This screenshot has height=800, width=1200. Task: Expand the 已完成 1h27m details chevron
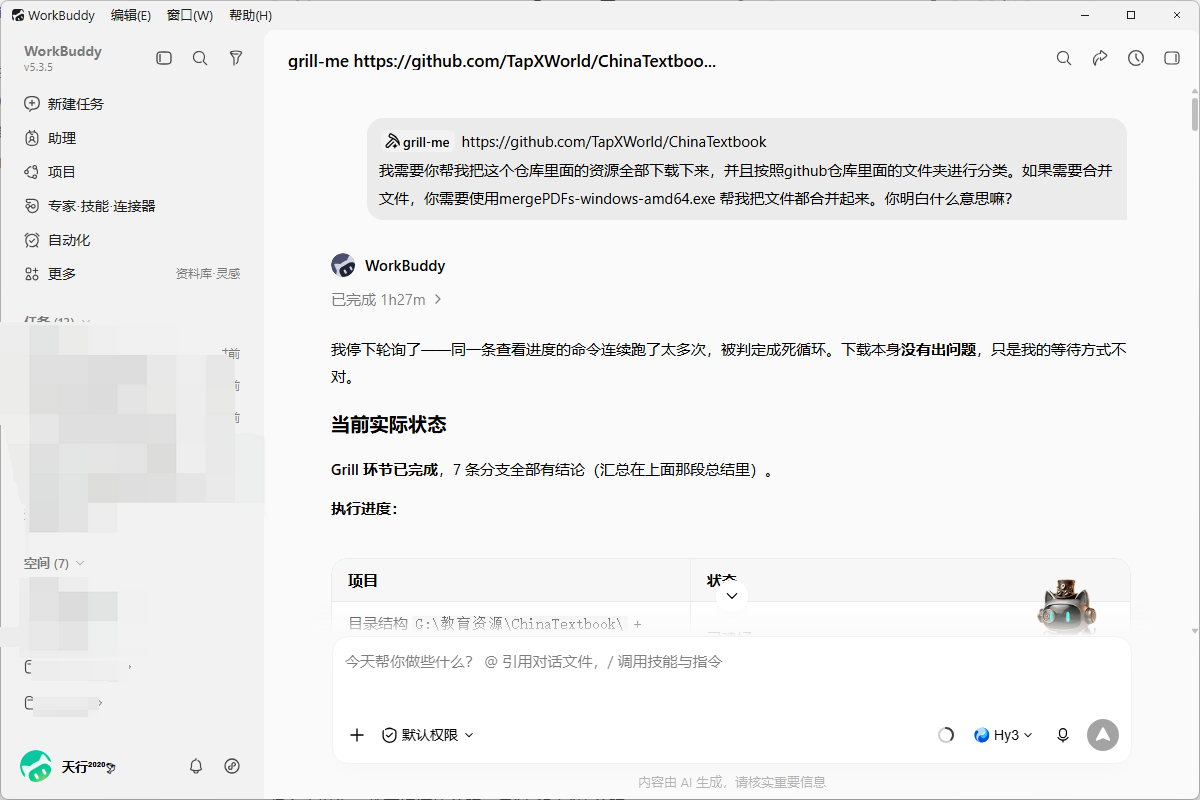tap(439, 299)
